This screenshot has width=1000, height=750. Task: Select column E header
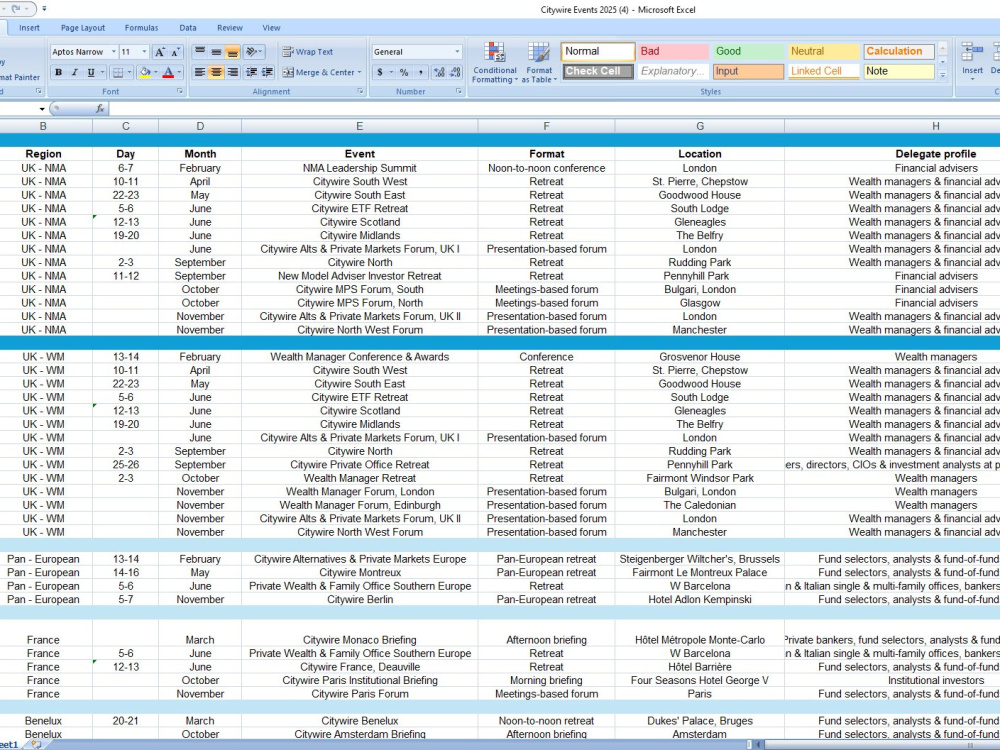[360, 126]
